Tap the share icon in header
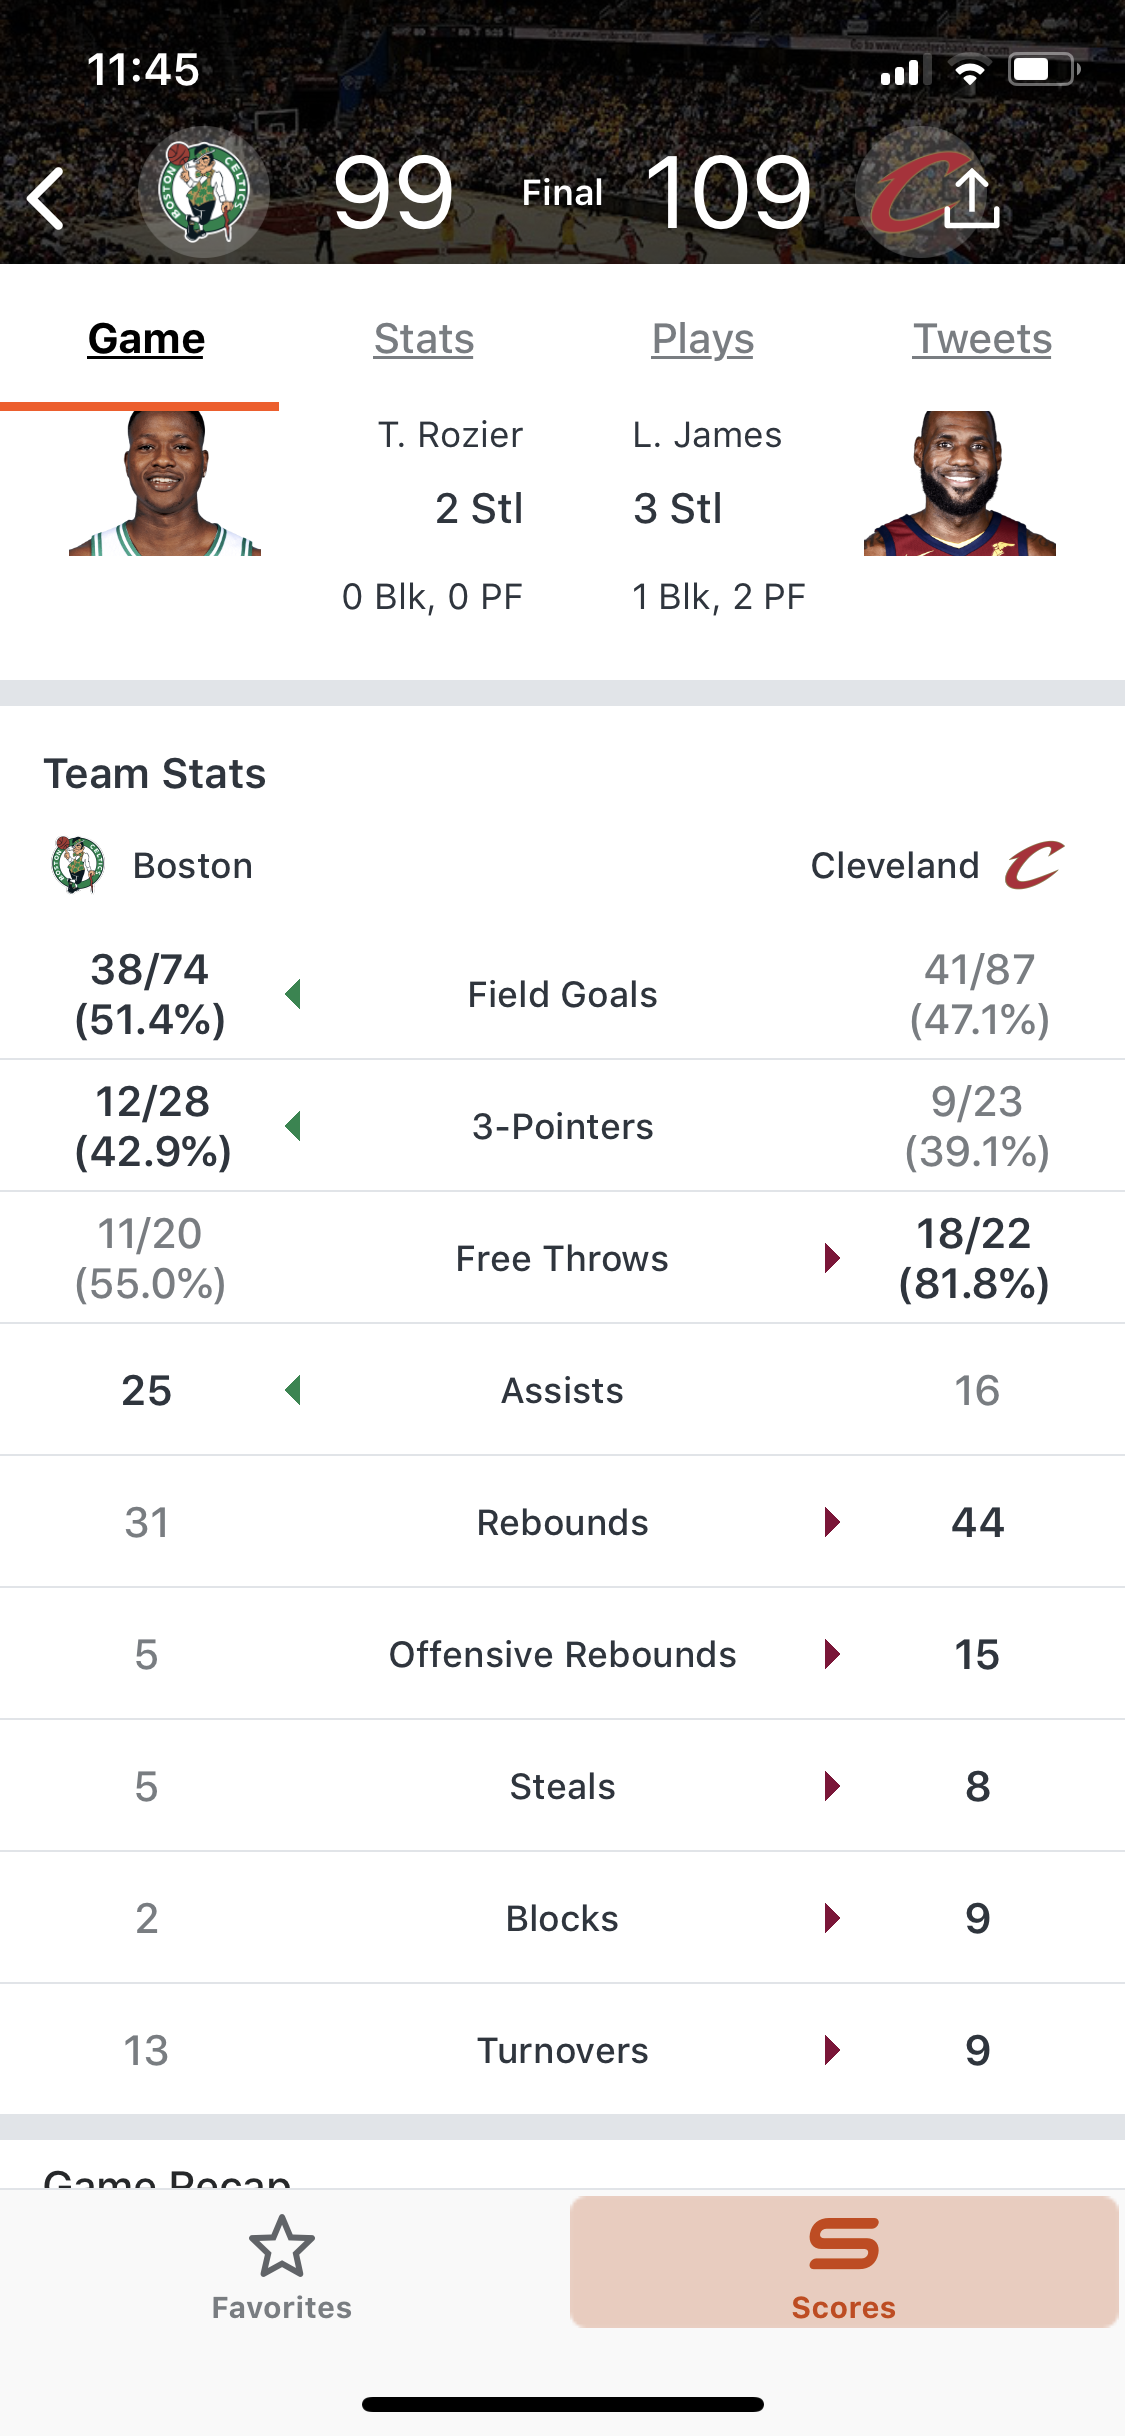The image size is (1125, 2436). click(972, 197)
